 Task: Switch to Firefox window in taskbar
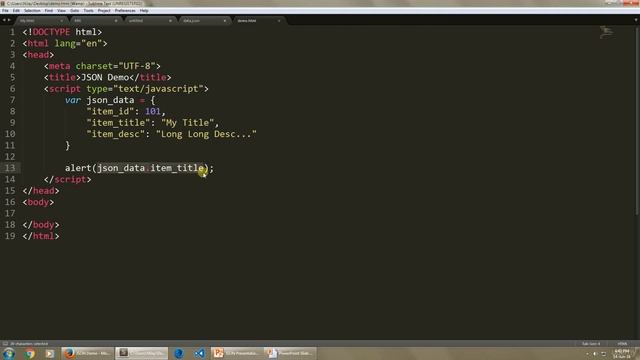pos(87,353)
